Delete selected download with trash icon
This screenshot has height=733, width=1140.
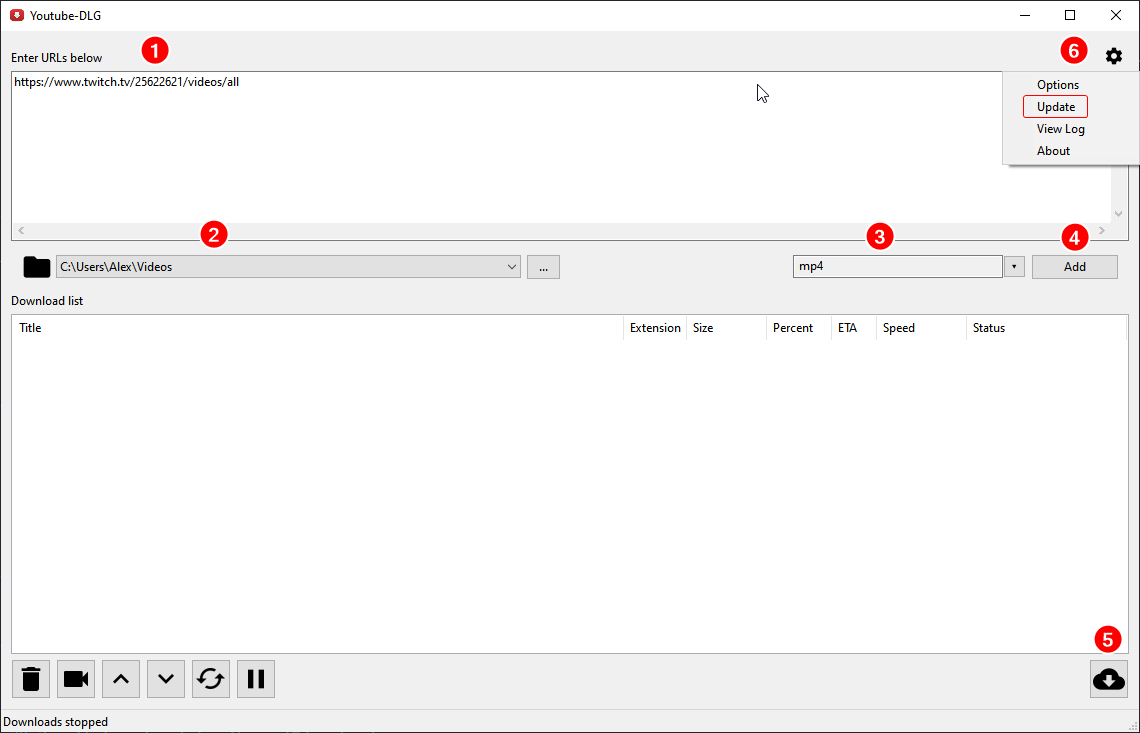click(x=31, y=679)
